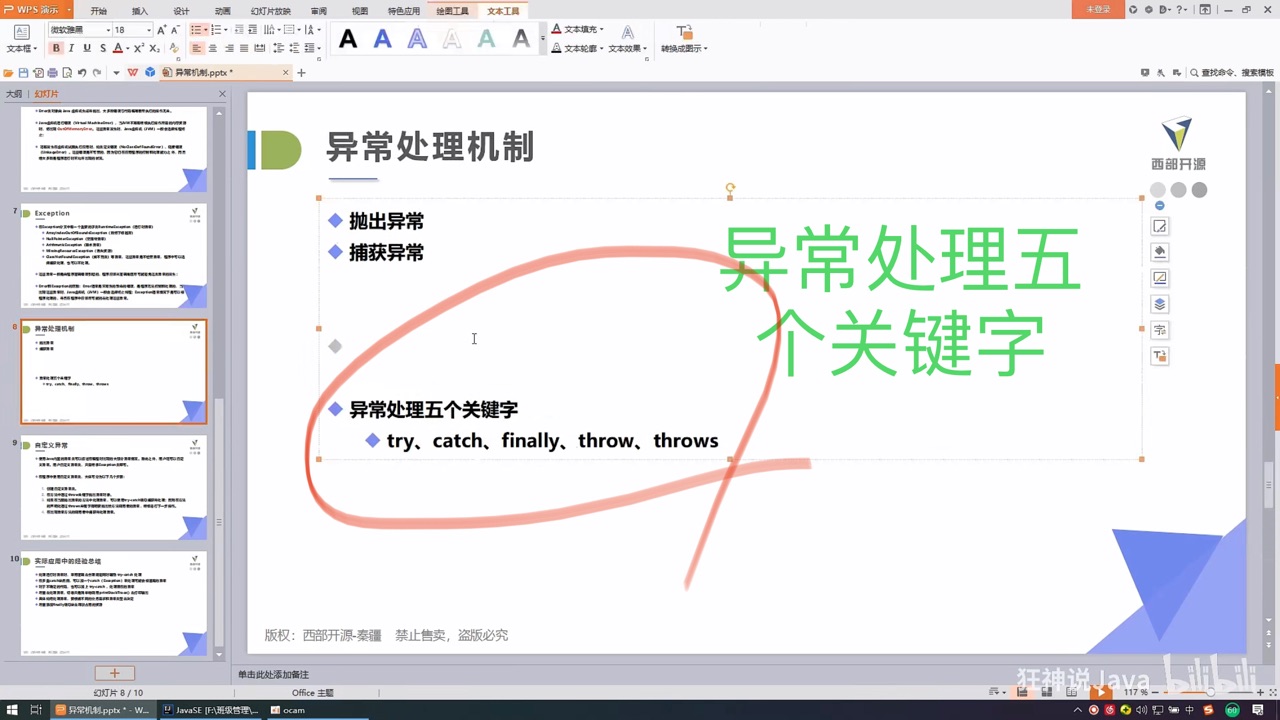Select the bullet list icon
1280x720 pixels.
point(197,29)
